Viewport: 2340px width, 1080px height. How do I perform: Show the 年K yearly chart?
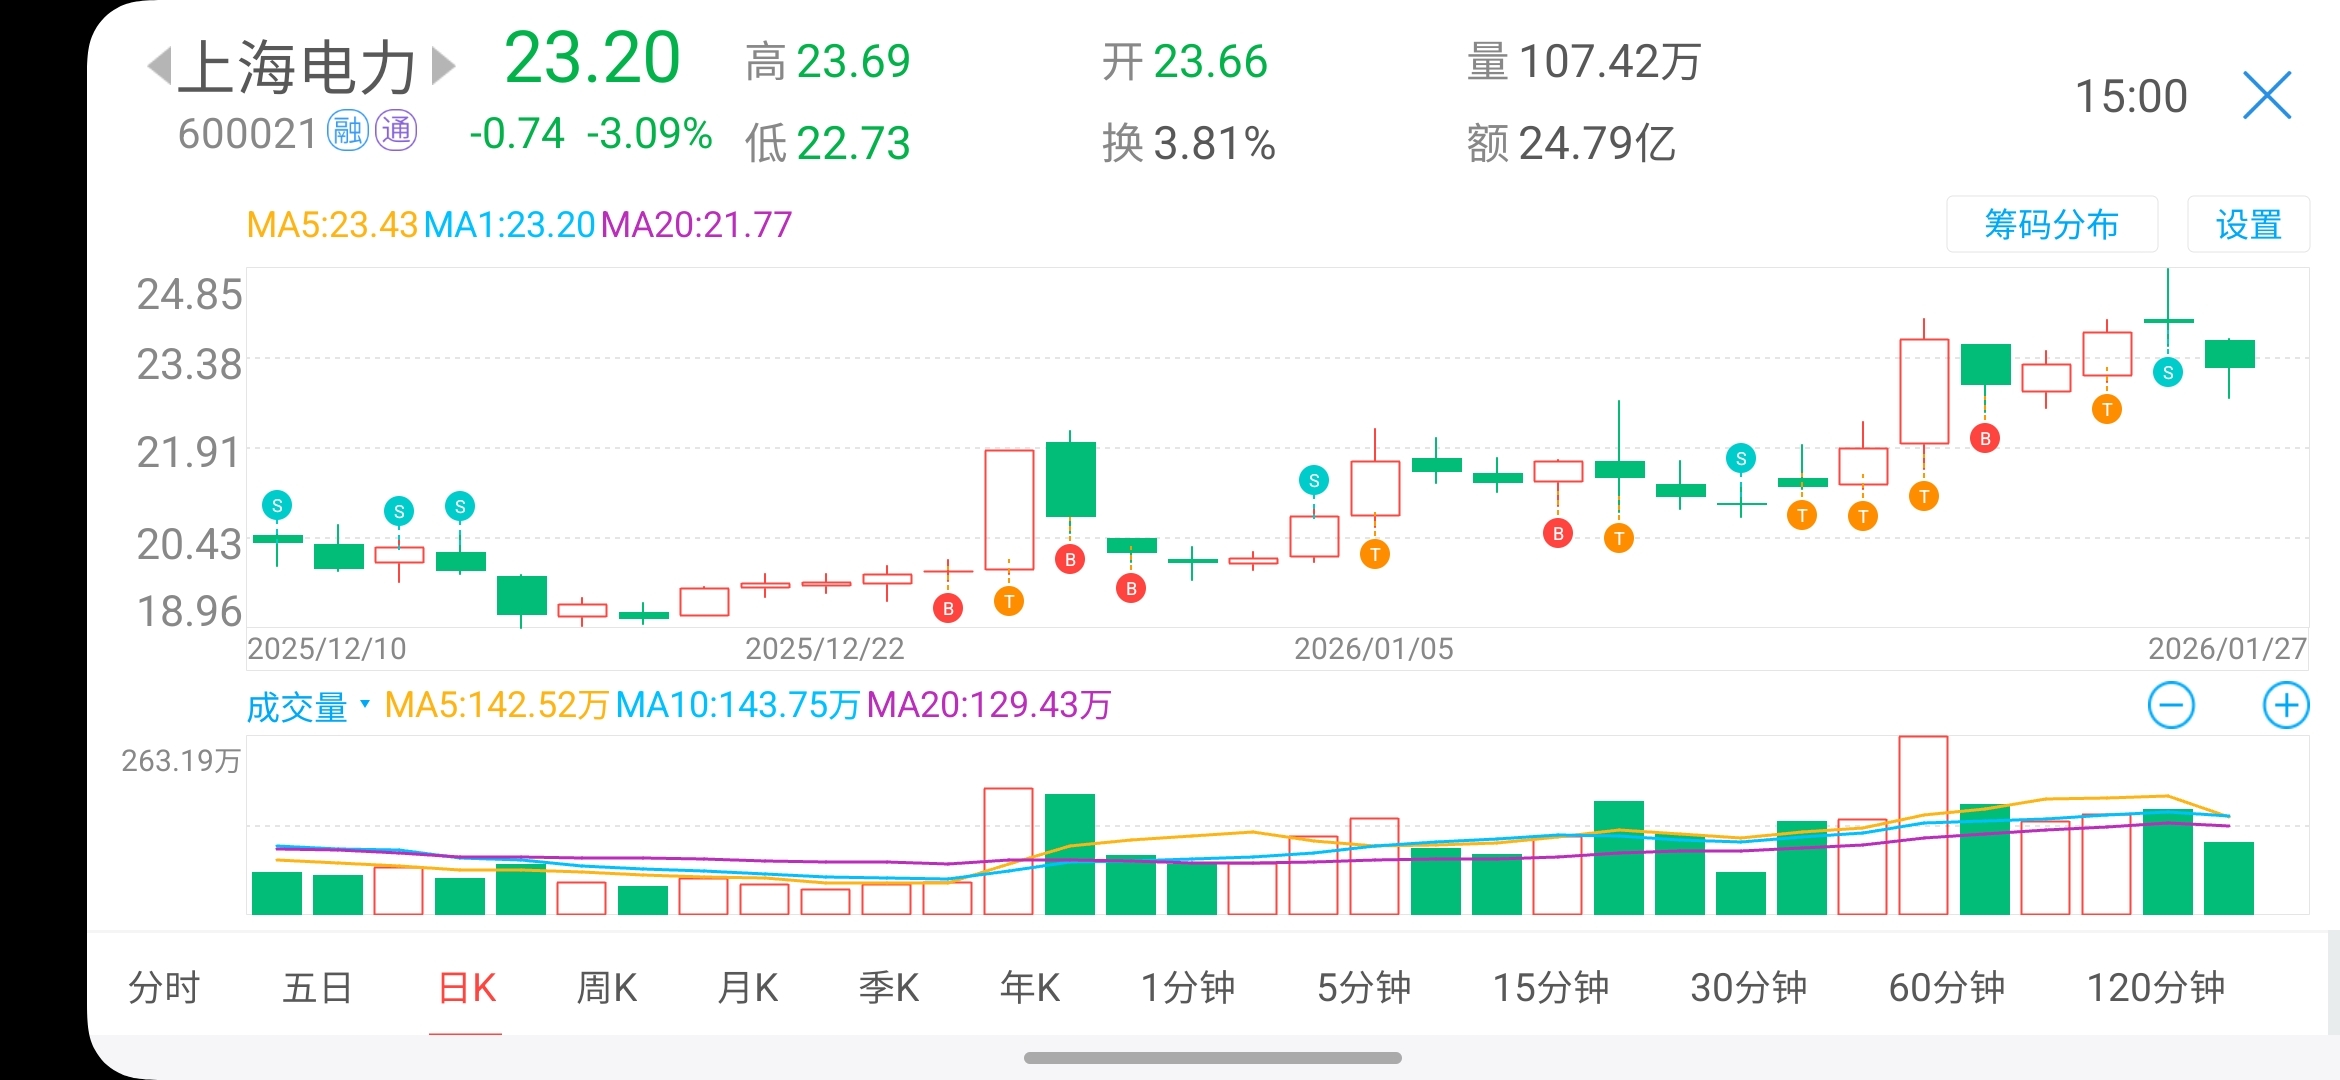[x=1029, y=988]
